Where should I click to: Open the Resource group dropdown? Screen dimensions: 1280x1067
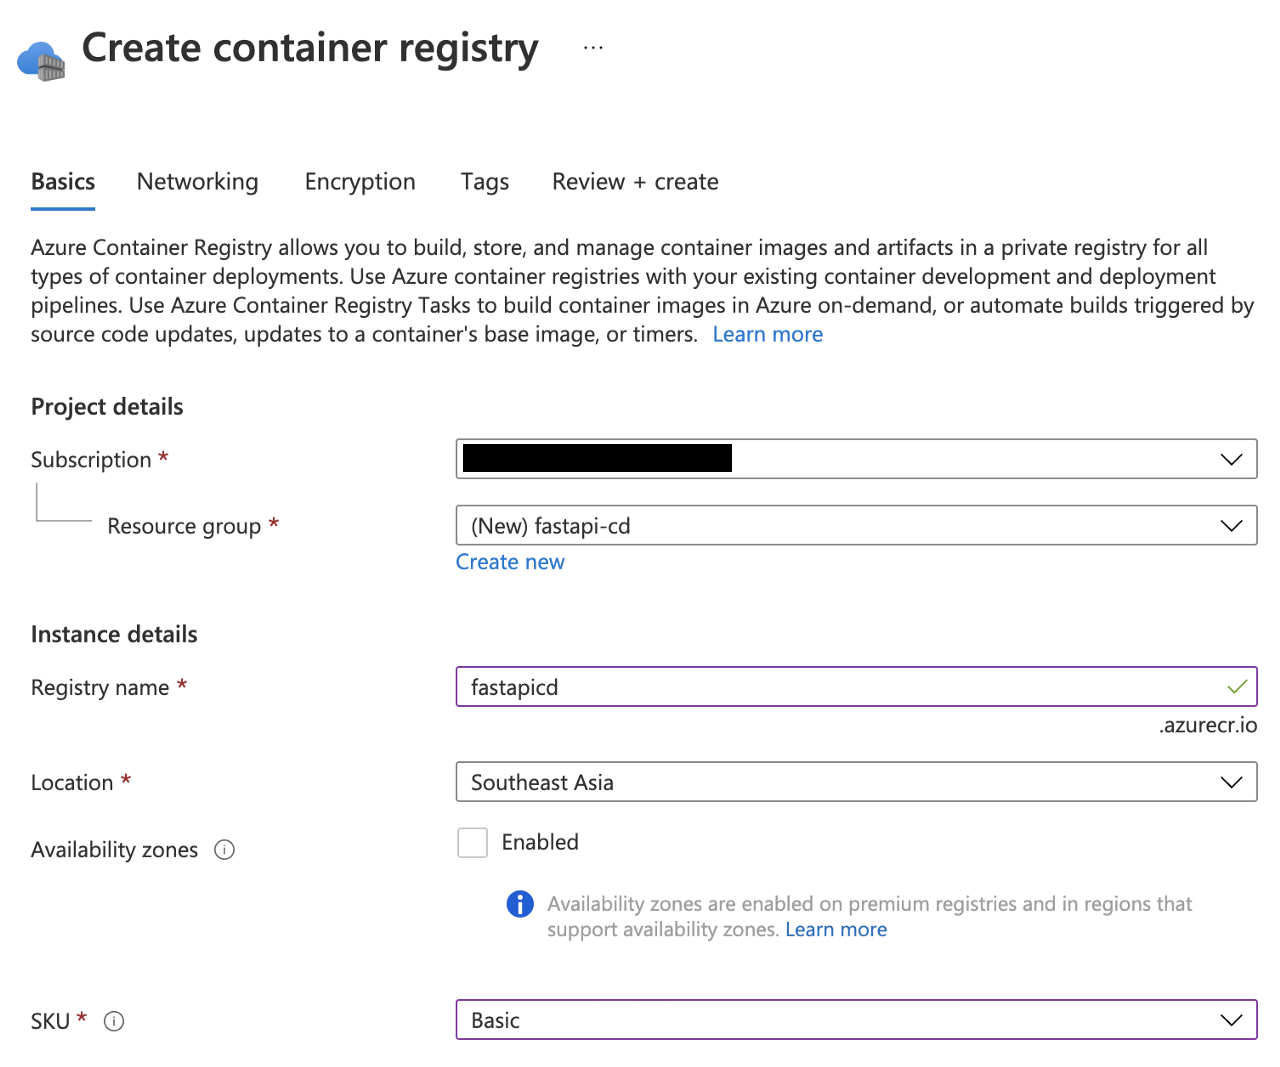[x=1230, y=526]
